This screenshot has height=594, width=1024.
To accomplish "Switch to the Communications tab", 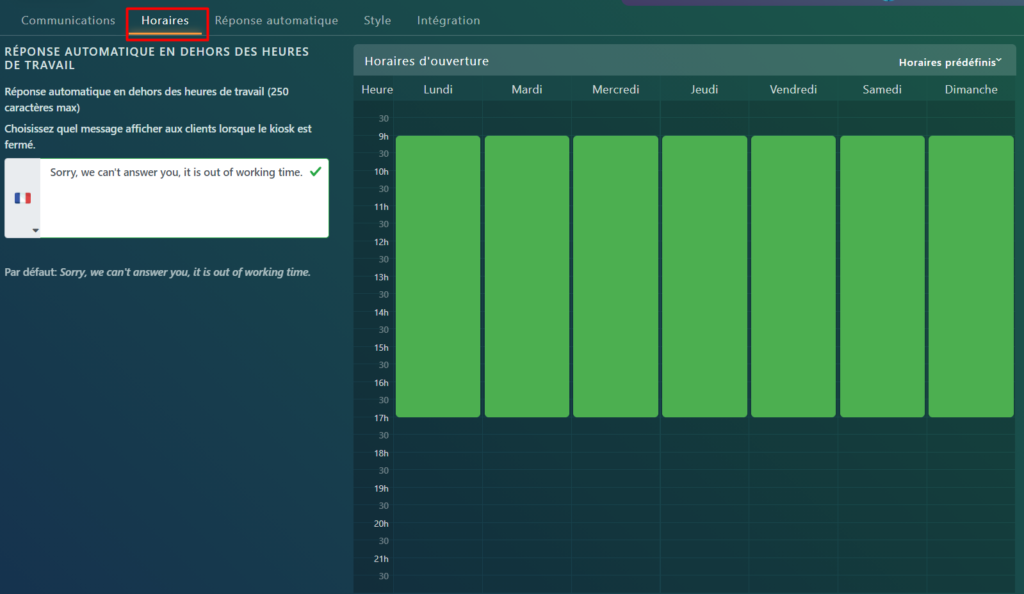I will 68,20.
